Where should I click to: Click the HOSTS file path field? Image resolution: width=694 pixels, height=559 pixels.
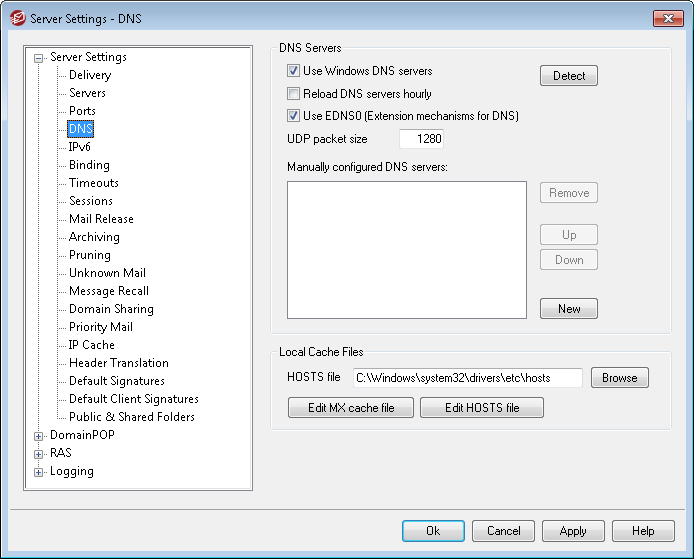pyautogui.click(x=467, y=378)
